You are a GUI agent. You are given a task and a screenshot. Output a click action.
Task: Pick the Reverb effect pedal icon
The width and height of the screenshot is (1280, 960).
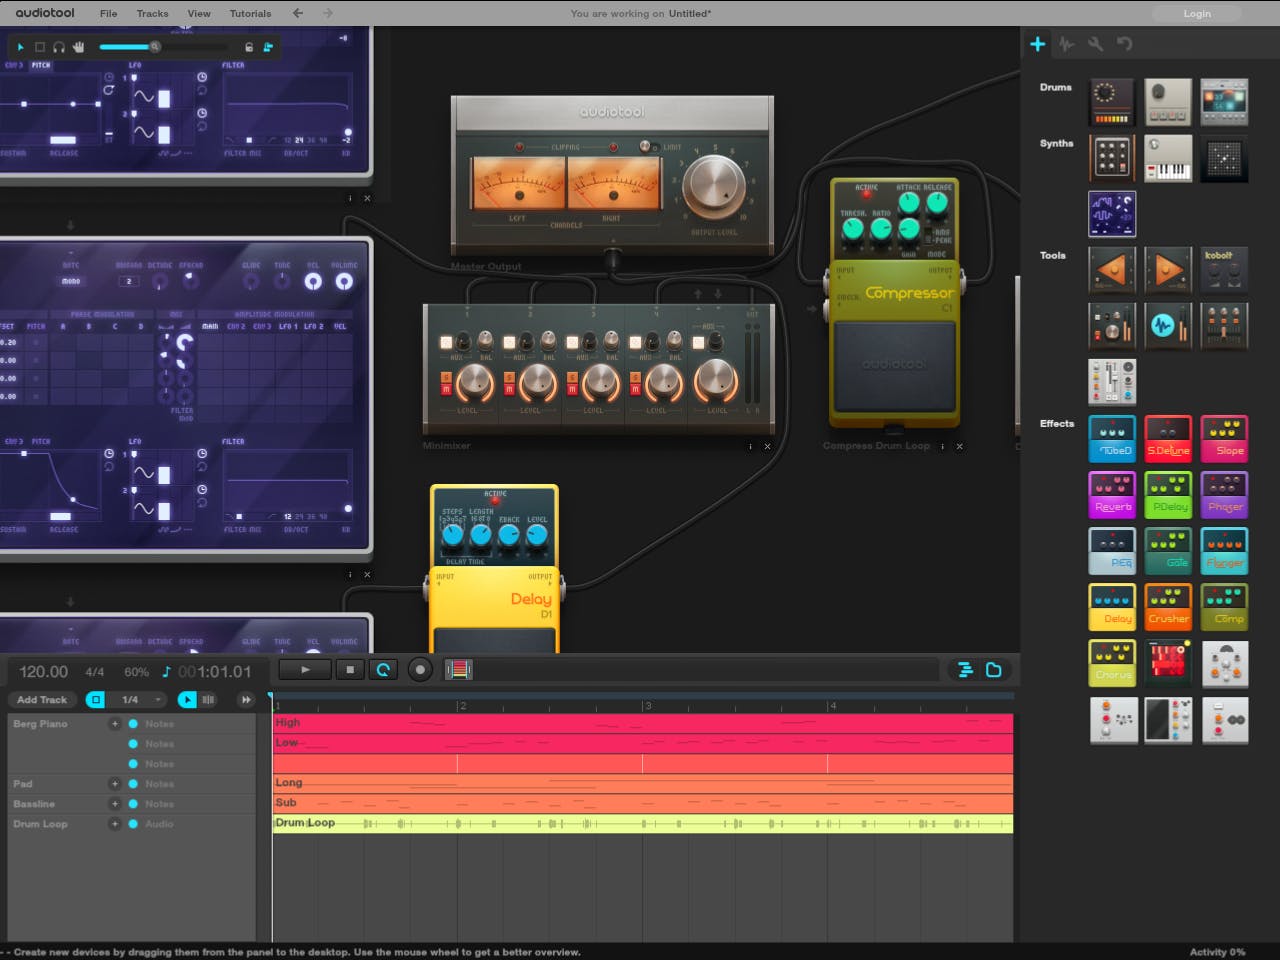coord(1112,494)
